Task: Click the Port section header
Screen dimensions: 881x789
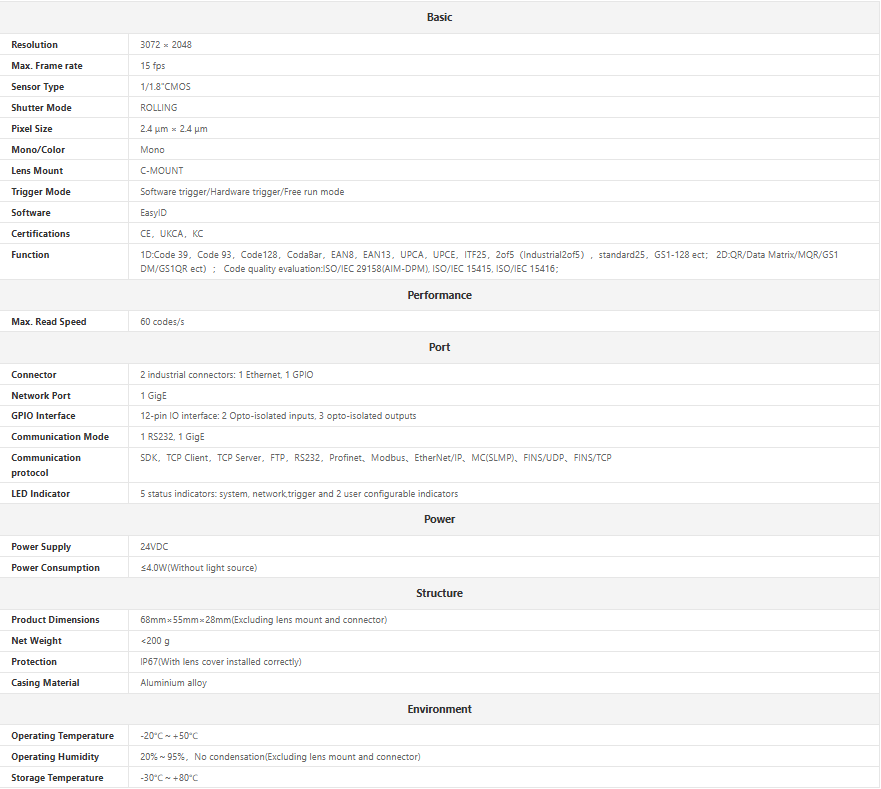Action: click(x=439, y=347)
